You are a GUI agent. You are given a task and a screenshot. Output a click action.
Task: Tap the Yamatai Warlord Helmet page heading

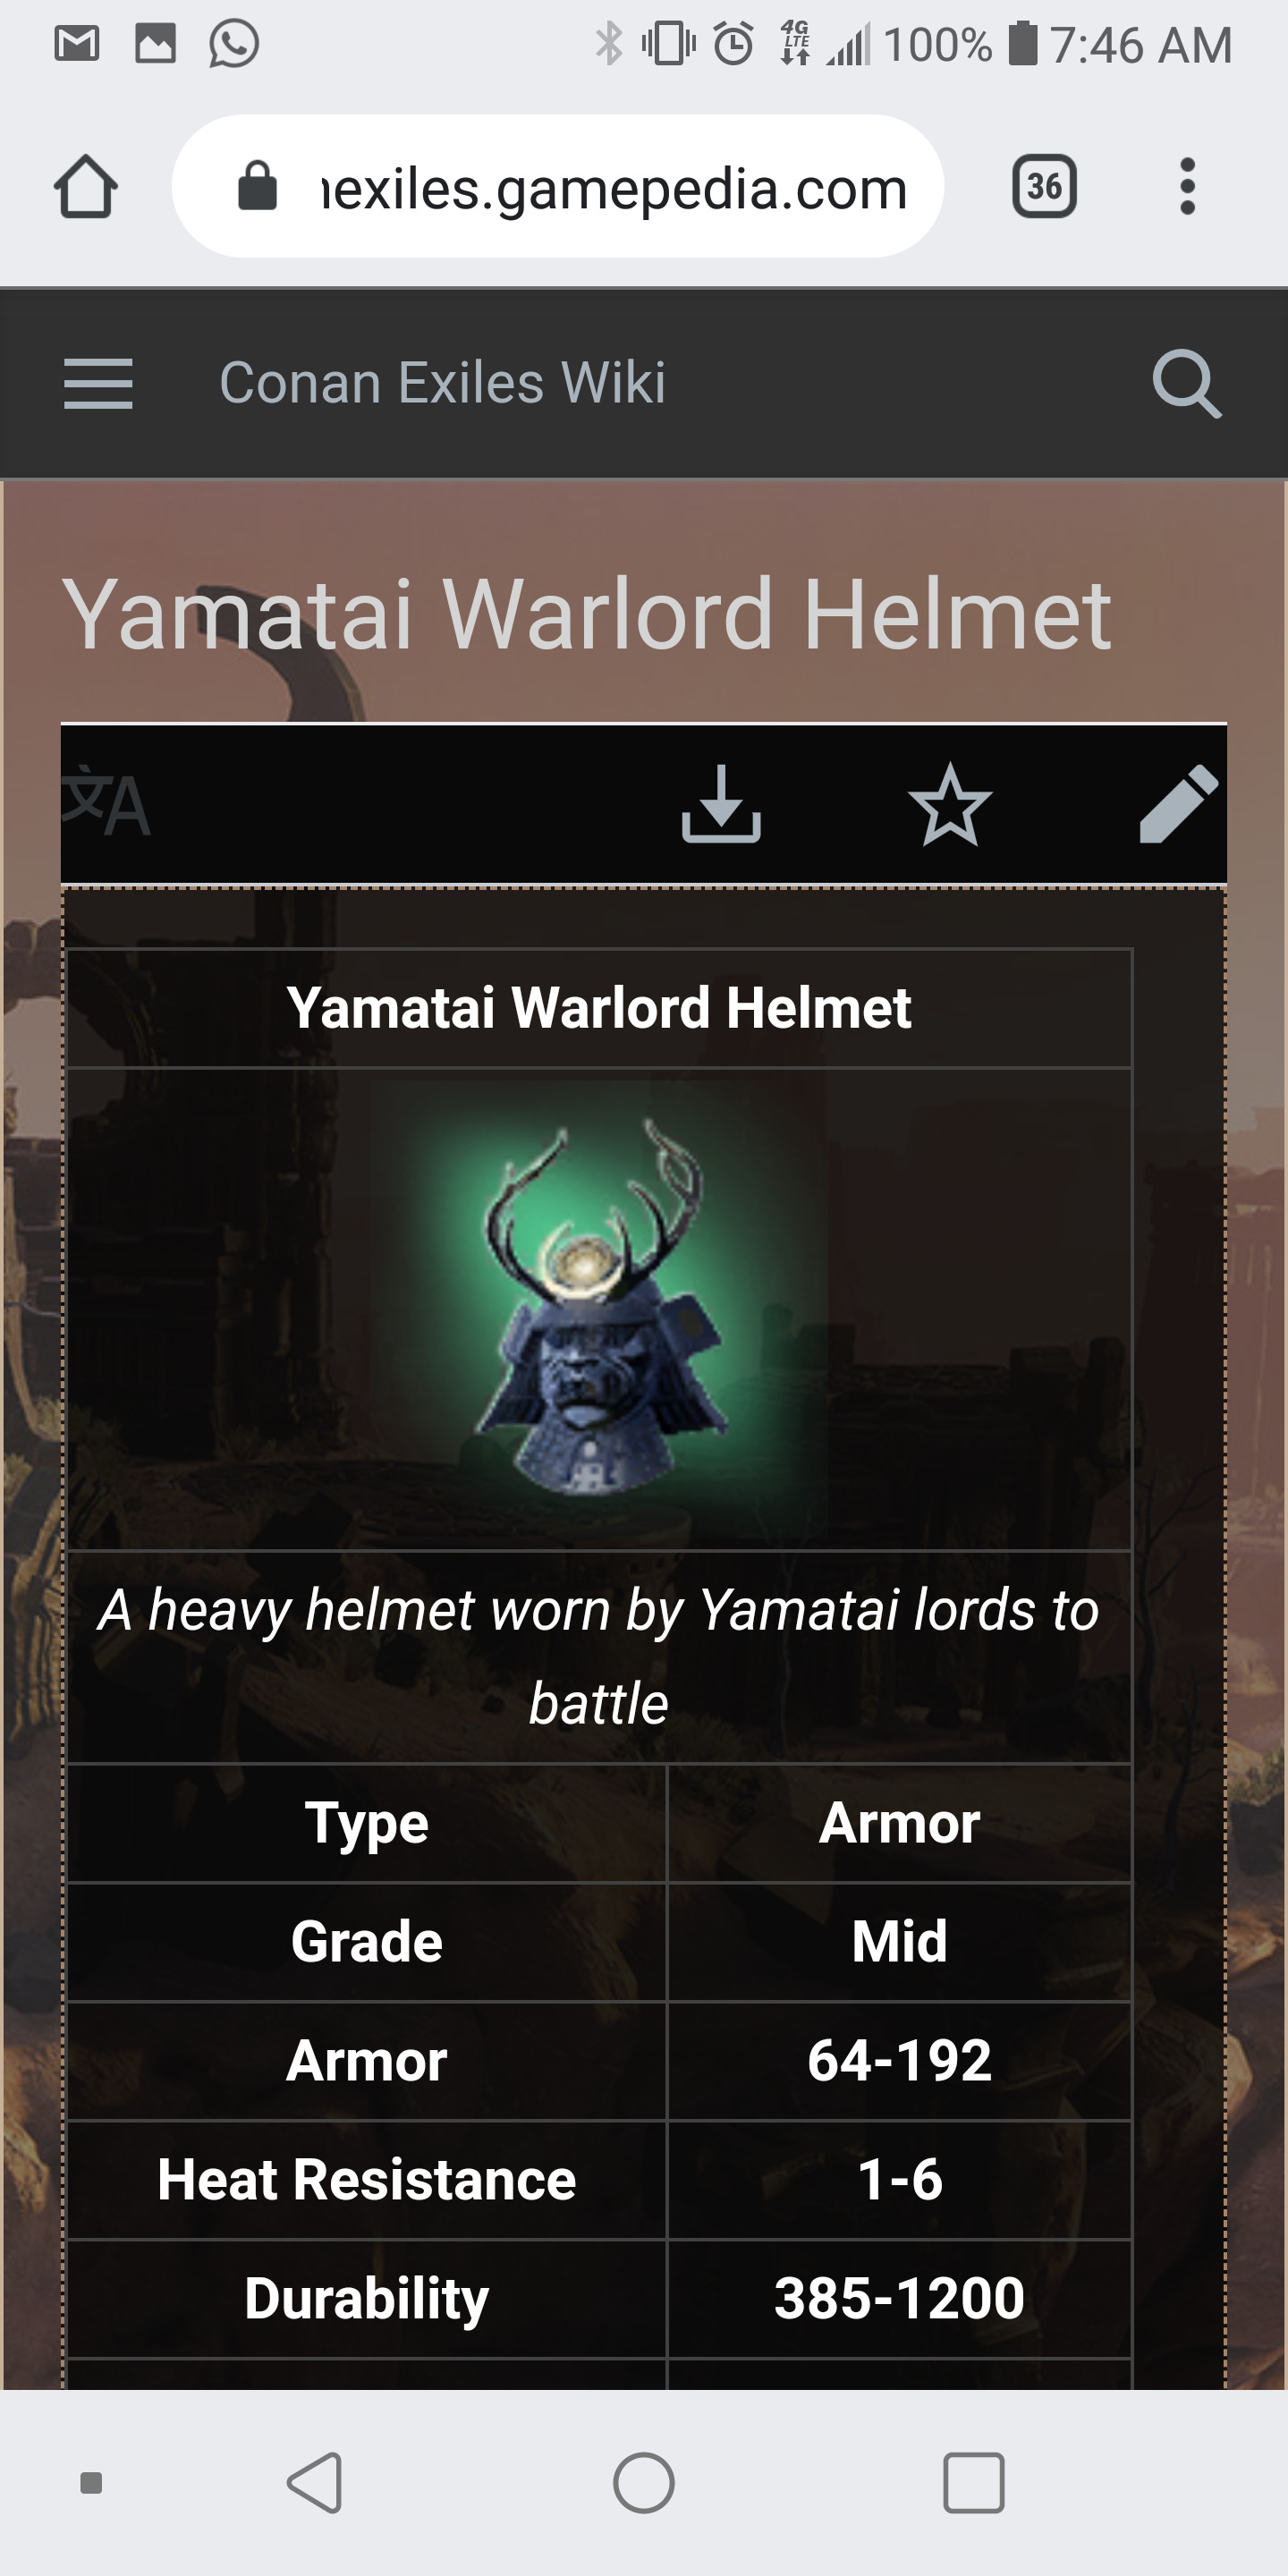tap(586, 614)
